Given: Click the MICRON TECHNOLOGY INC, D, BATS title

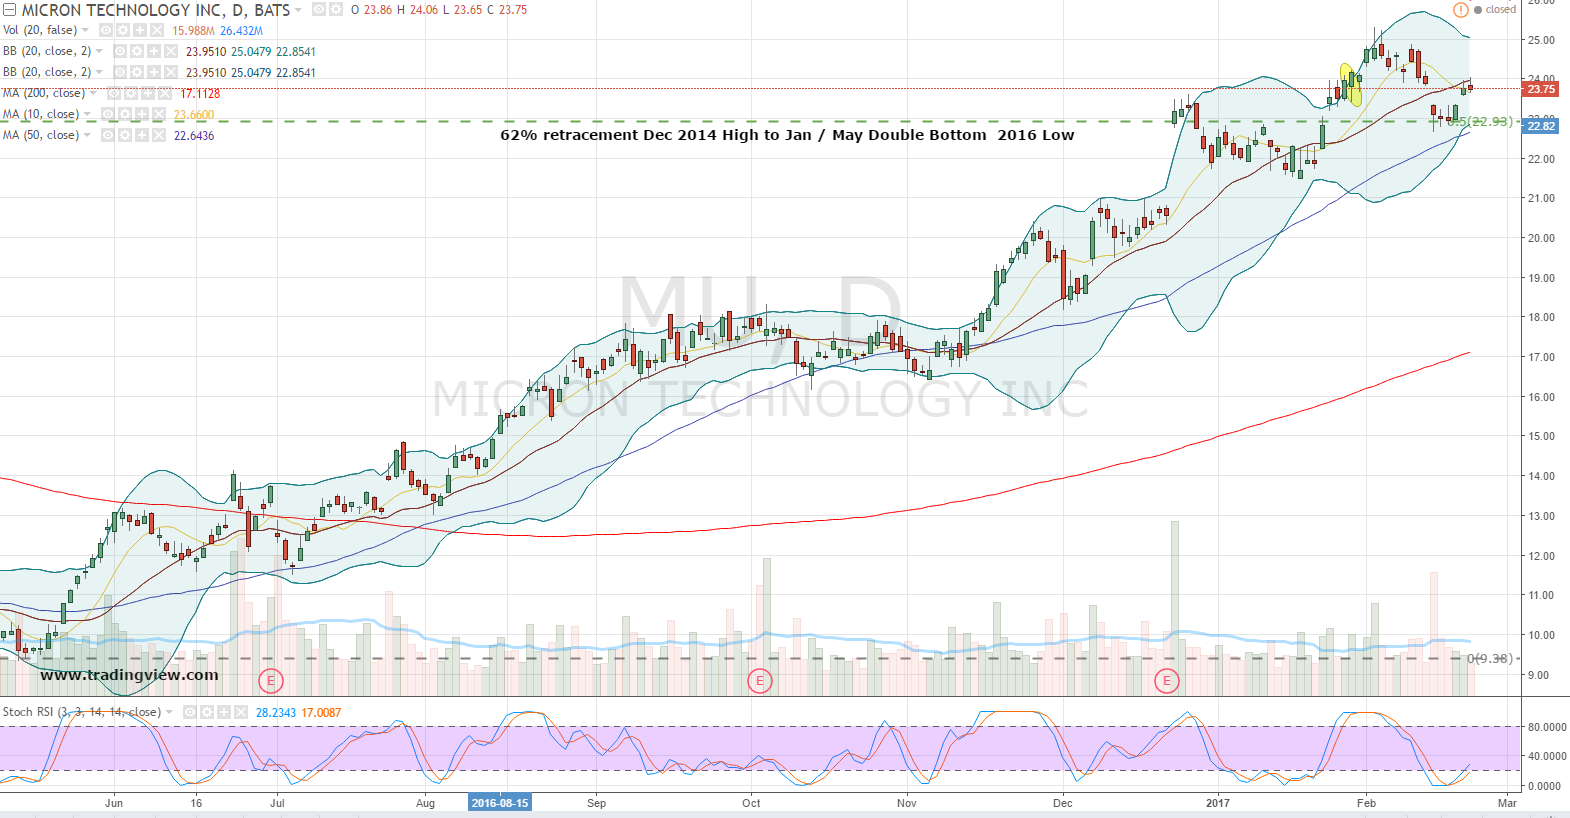Looking at the screenshot, I should (x=156, y=10).
